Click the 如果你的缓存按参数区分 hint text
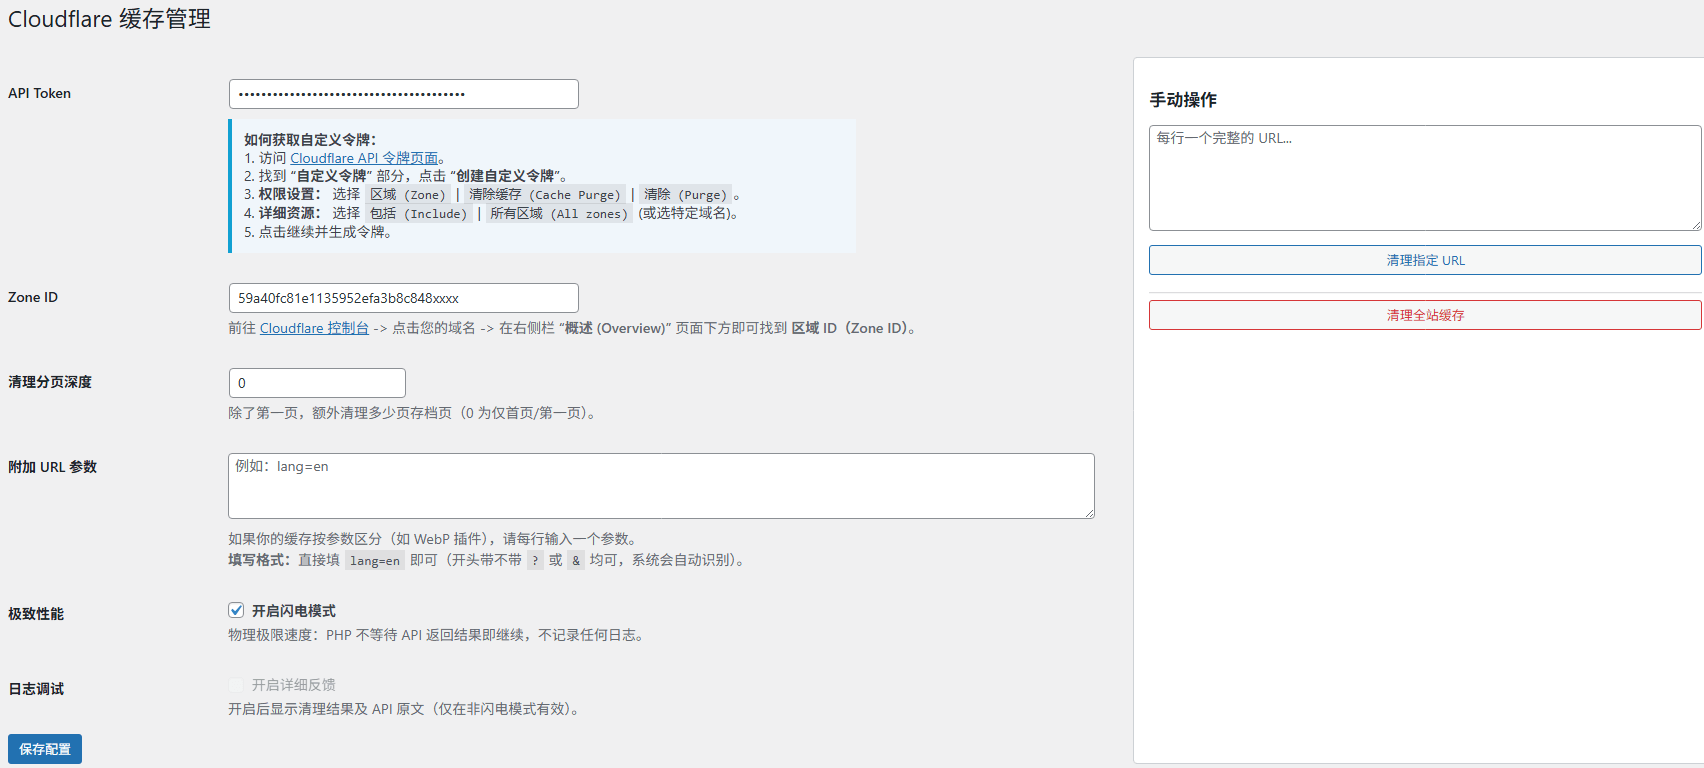1704x768 pixels. [x=435, y=539]
